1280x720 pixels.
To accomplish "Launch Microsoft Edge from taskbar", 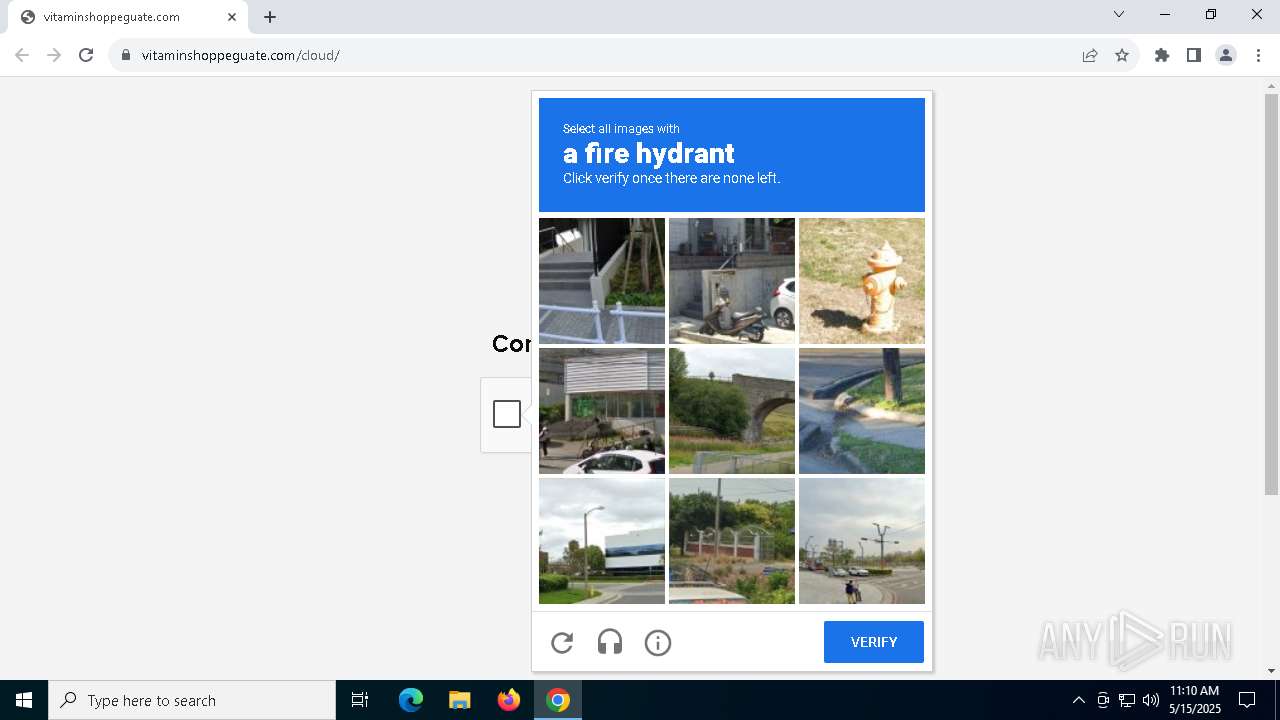I will point(411,700).
